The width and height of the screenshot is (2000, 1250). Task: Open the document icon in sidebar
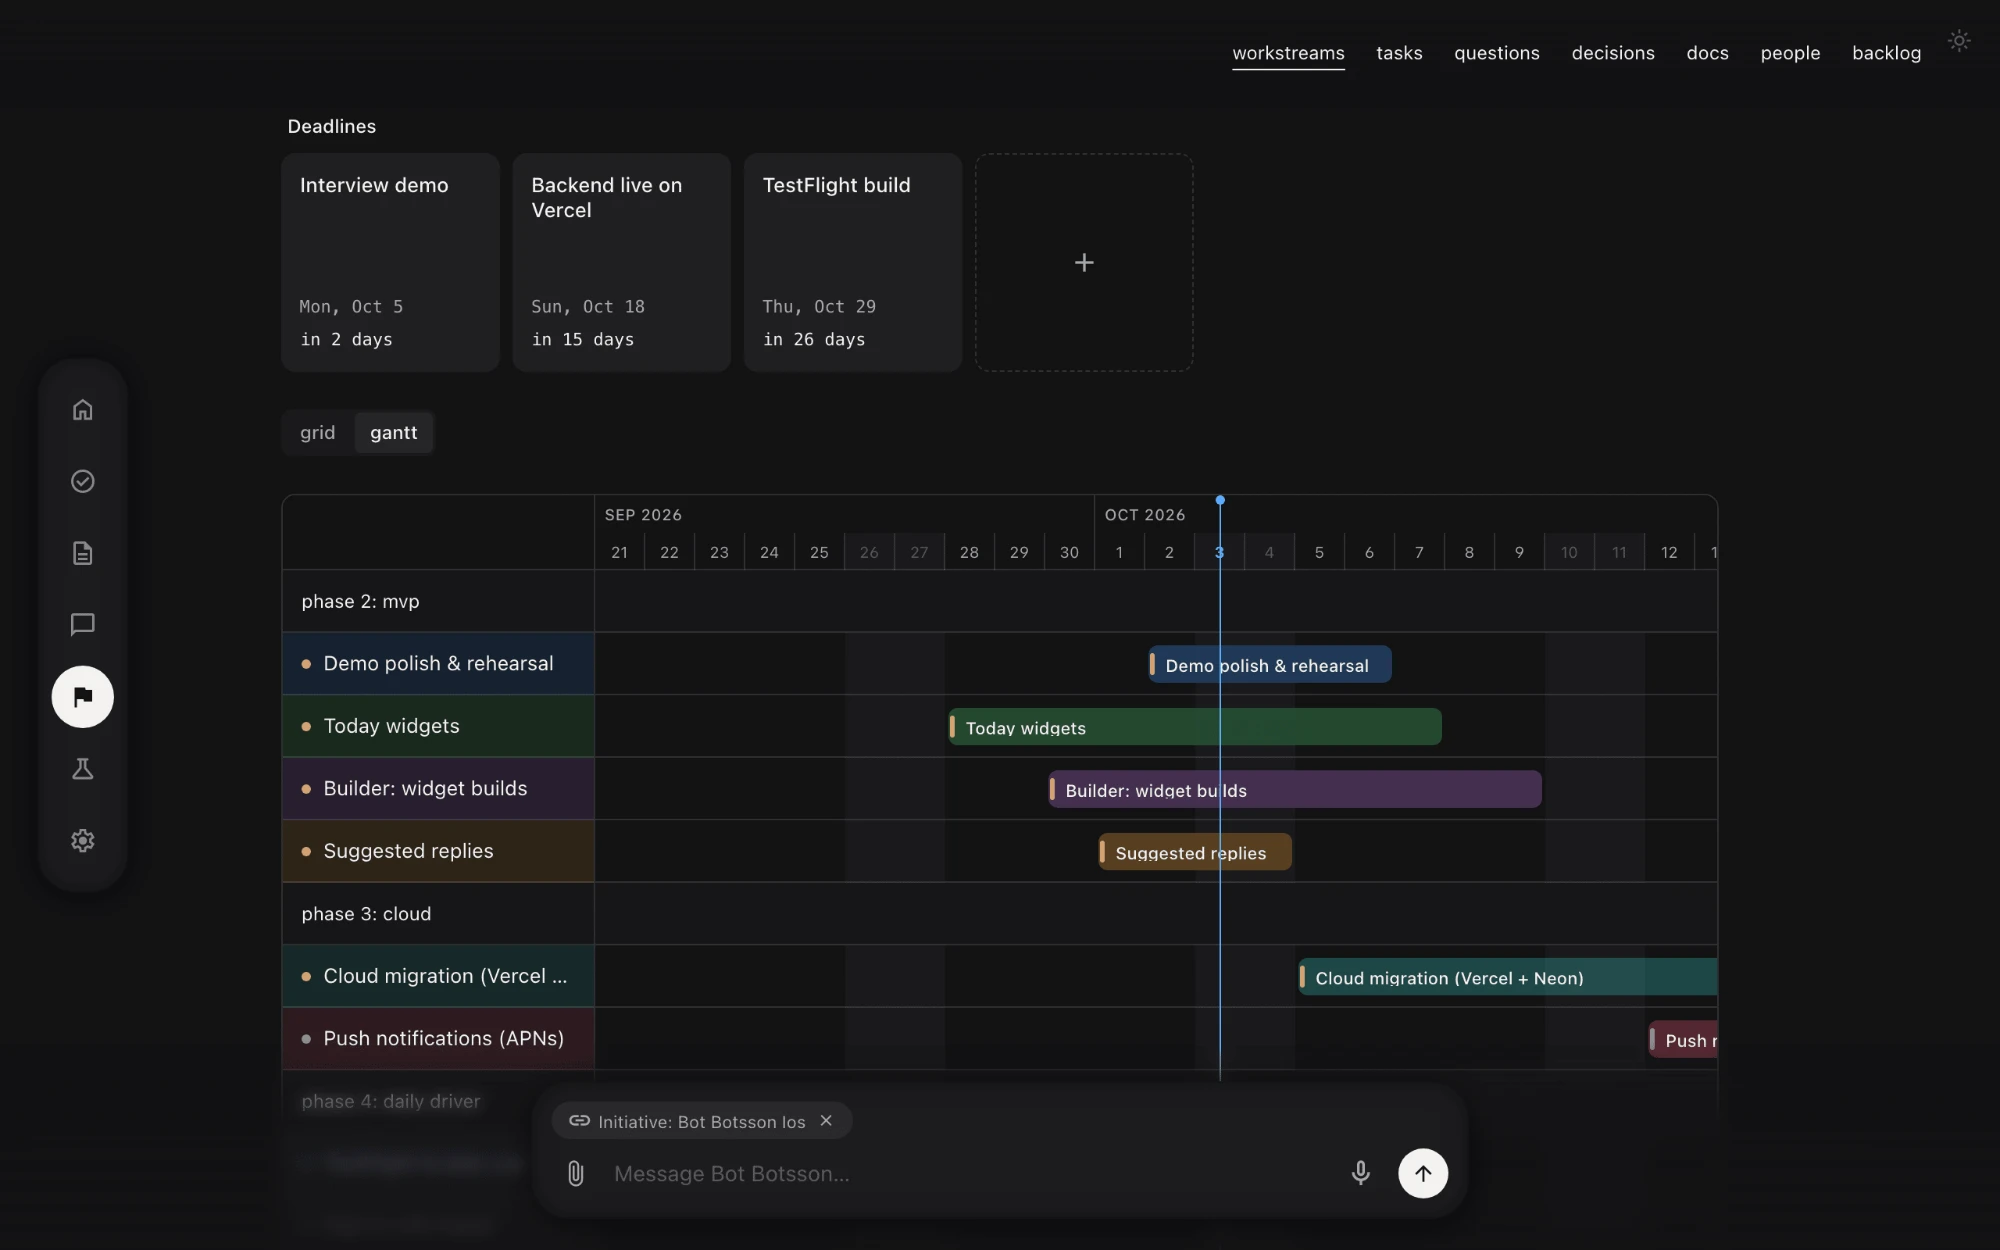point(83,553)
